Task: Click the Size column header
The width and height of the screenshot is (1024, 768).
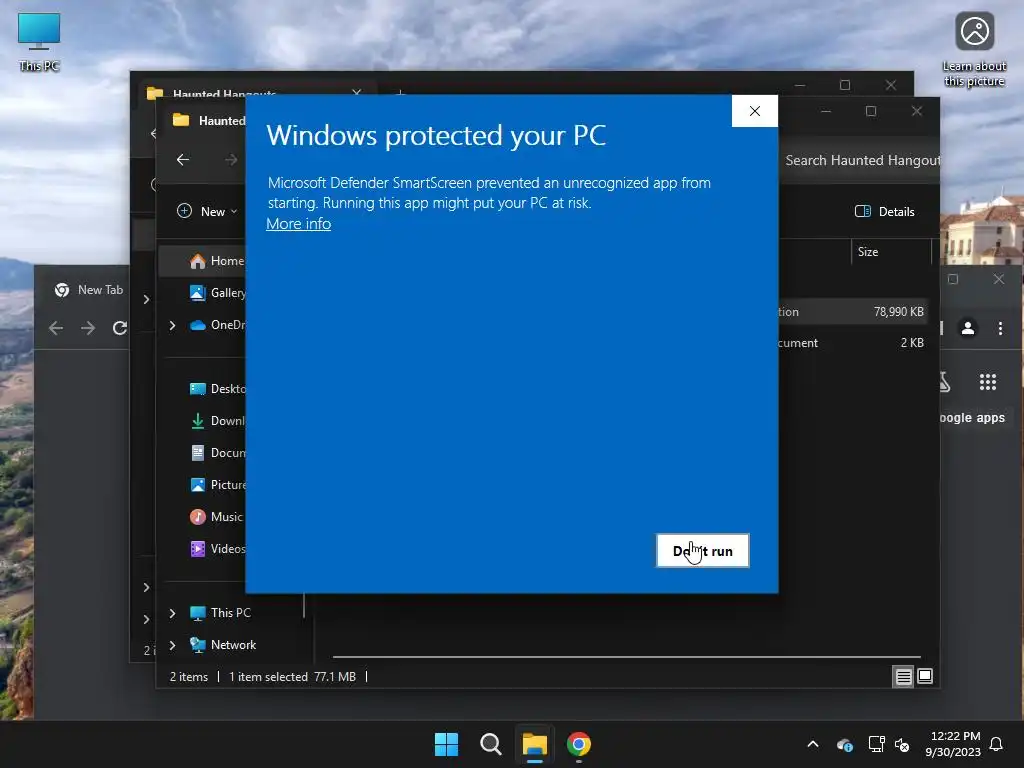Action: [x=891, y=251]
